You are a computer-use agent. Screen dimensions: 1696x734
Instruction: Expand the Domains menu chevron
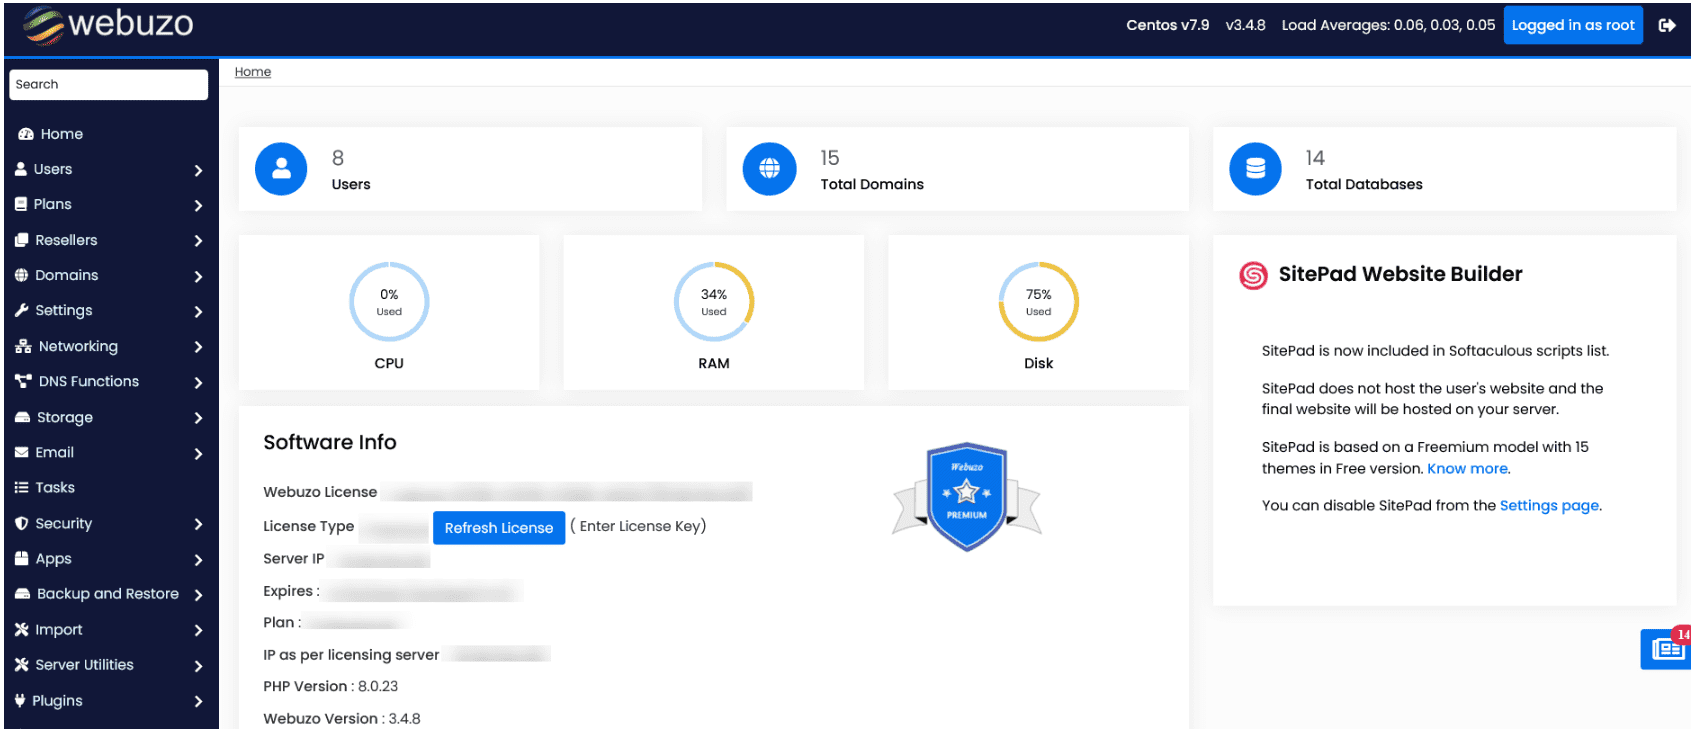click(x=198, y=276)
